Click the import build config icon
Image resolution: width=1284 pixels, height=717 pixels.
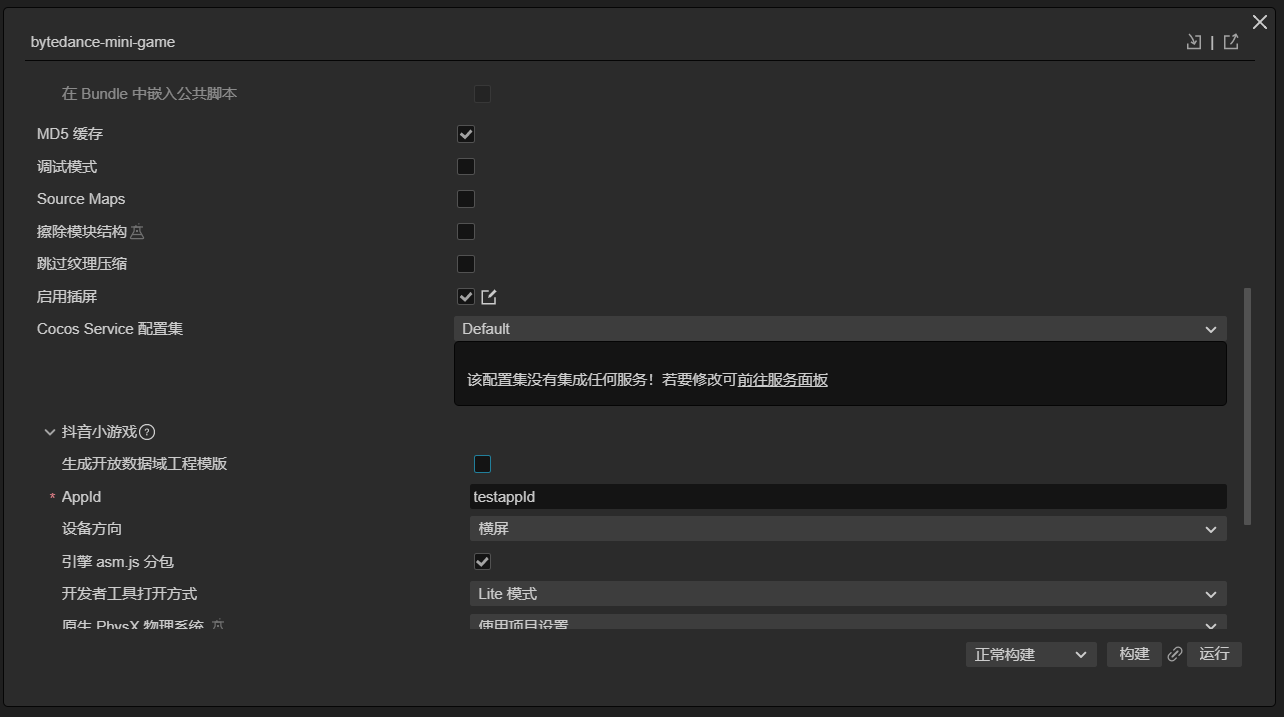[x=1194, y=42]
